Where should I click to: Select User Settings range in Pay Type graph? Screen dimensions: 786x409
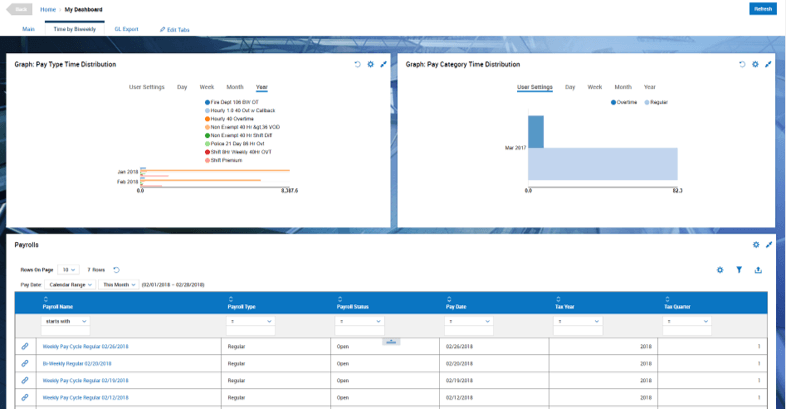tap(147, 87)
